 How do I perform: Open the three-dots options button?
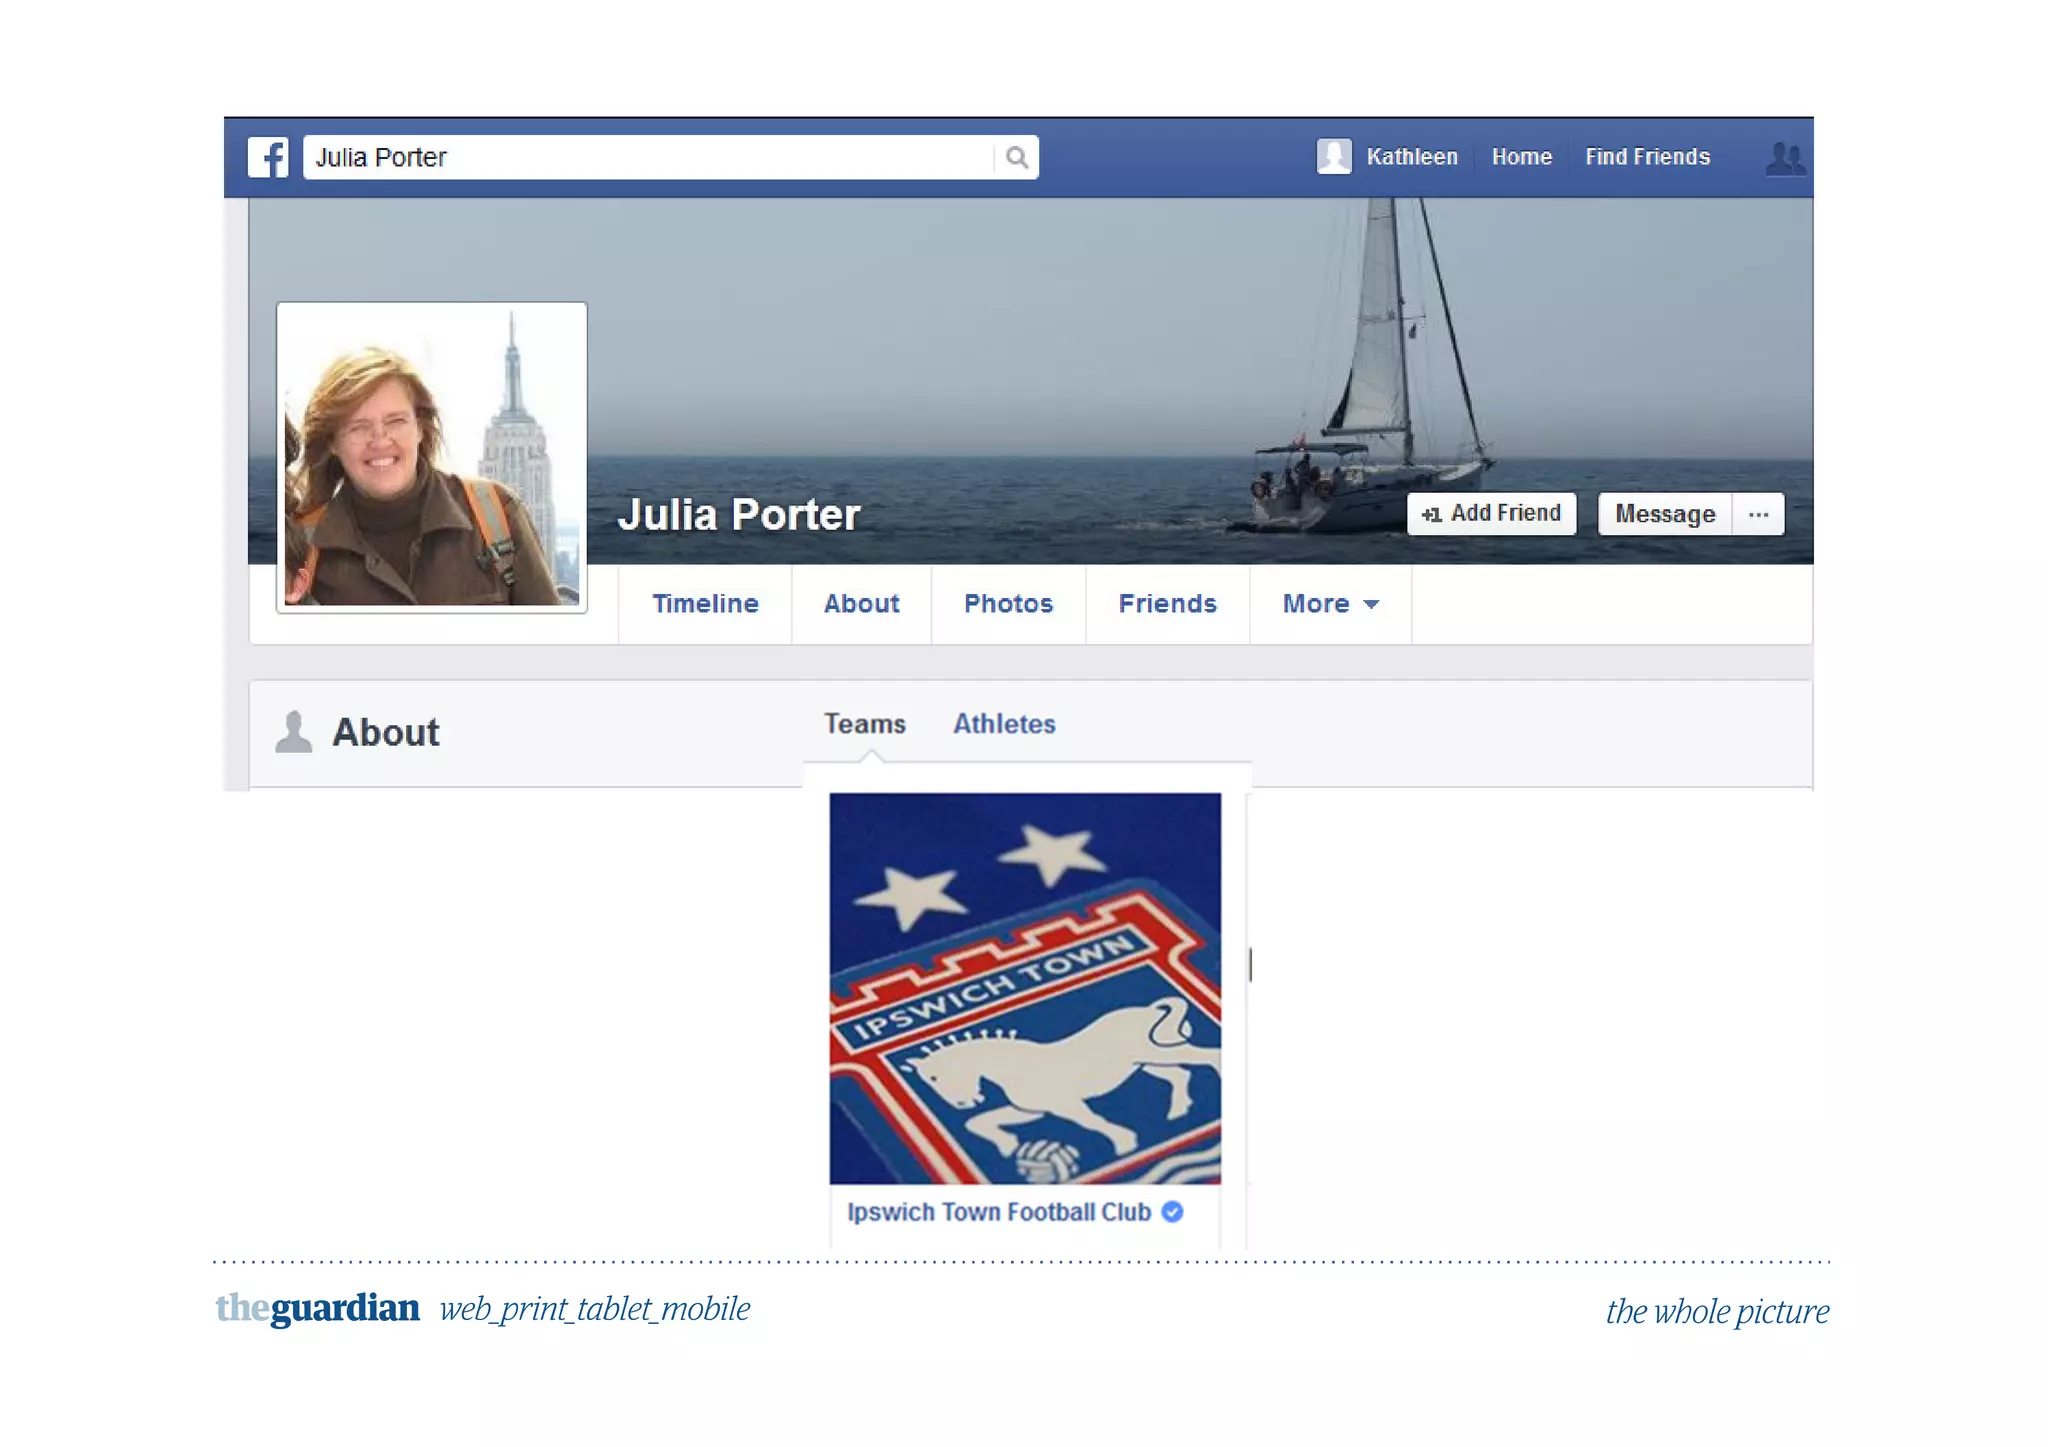[1758, 514]
